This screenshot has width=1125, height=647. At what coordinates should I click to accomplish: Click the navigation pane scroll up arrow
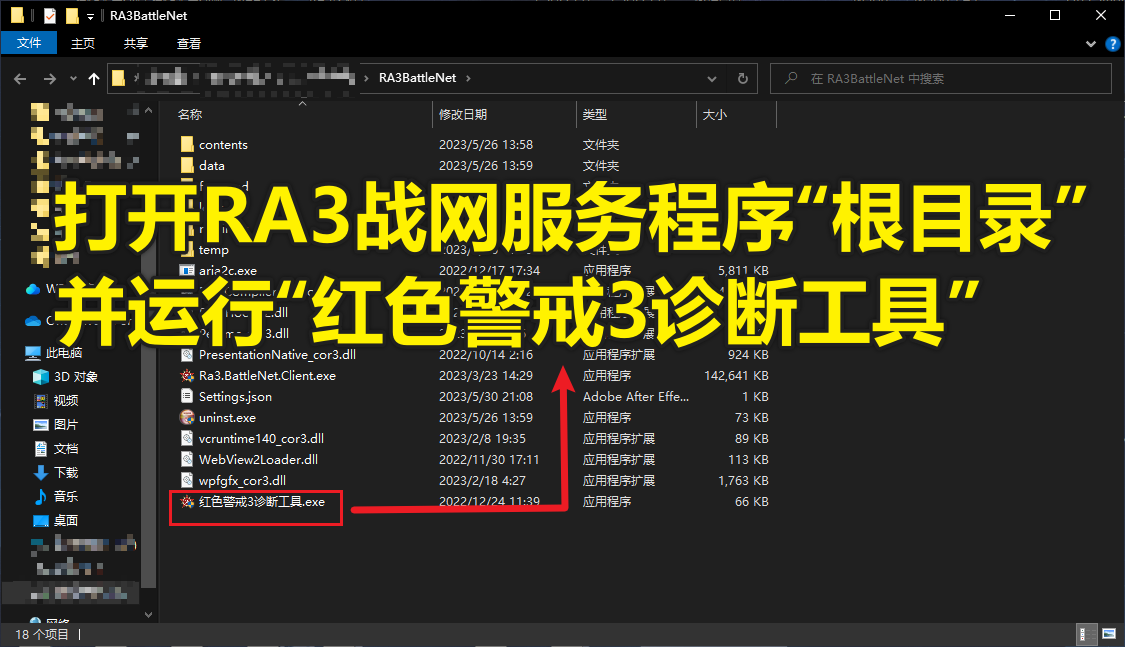point(149,110)
